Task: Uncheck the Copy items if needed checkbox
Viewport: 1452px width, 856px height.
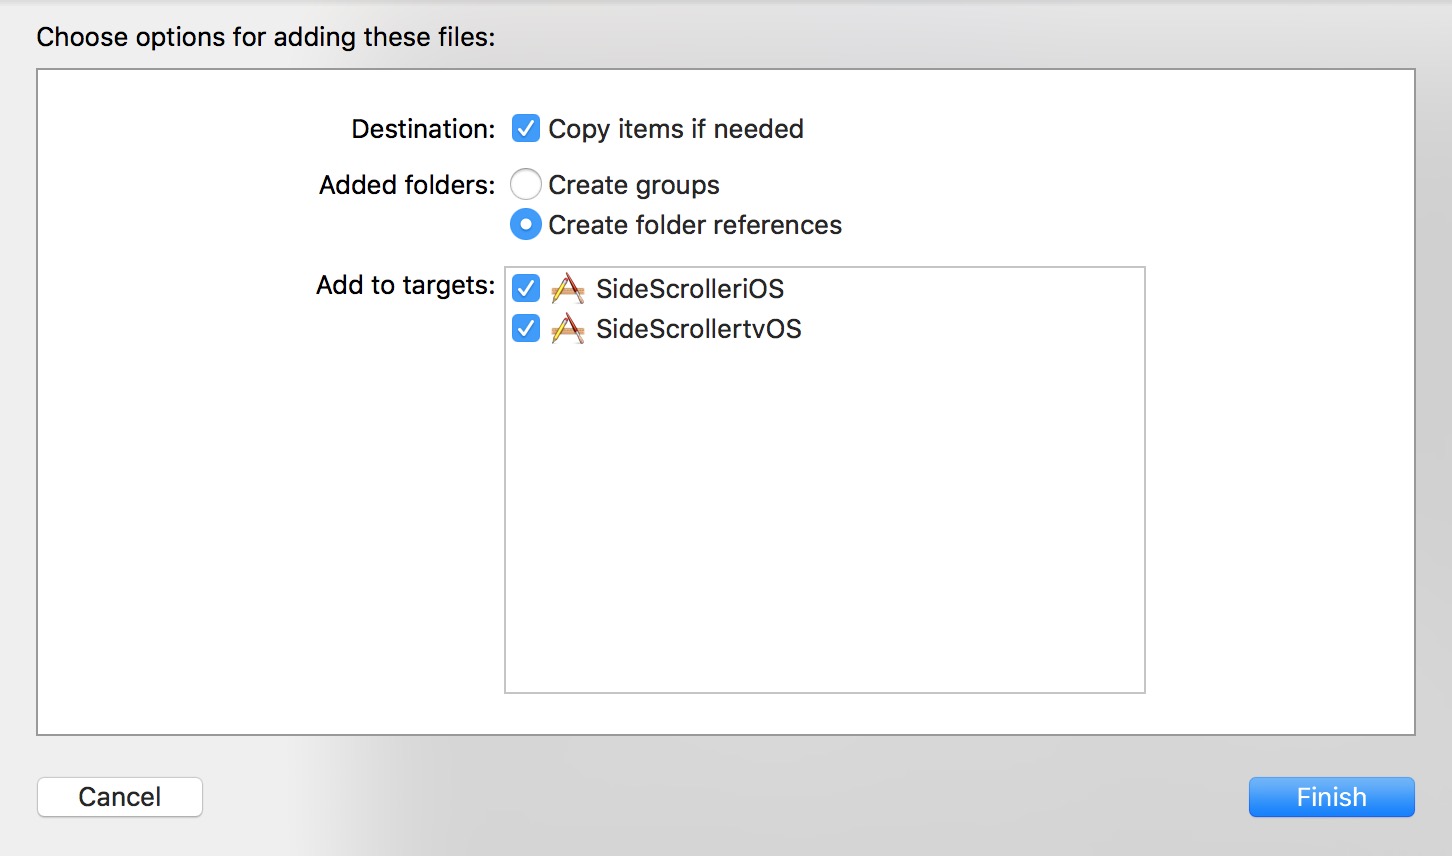Action: (526, 129)
